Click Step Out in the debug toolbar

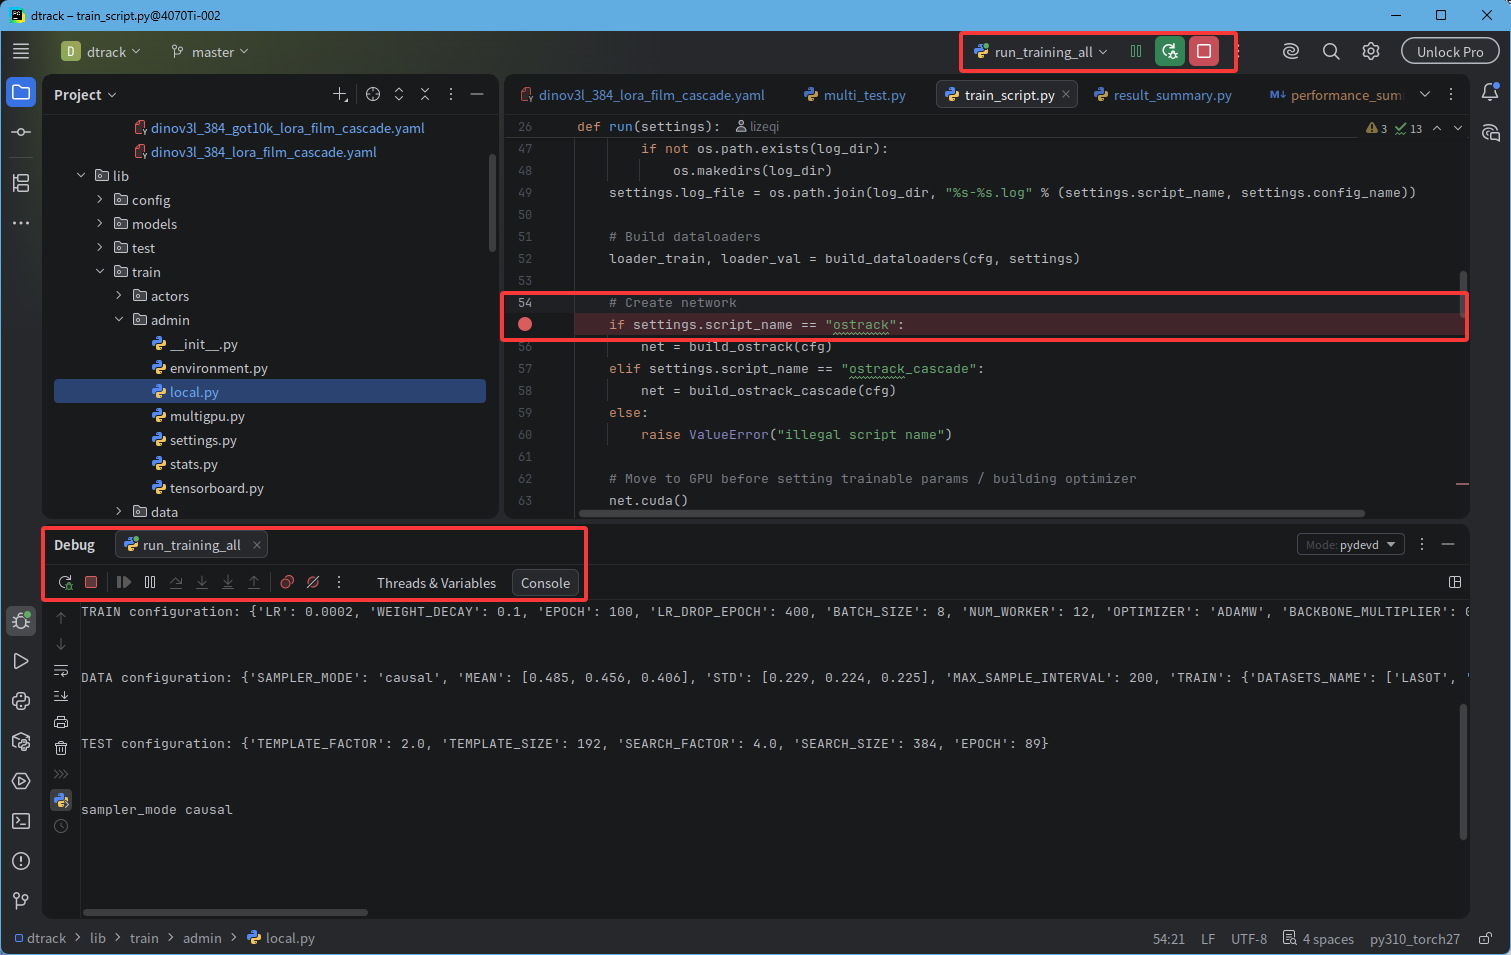click(x=254, y=582)
